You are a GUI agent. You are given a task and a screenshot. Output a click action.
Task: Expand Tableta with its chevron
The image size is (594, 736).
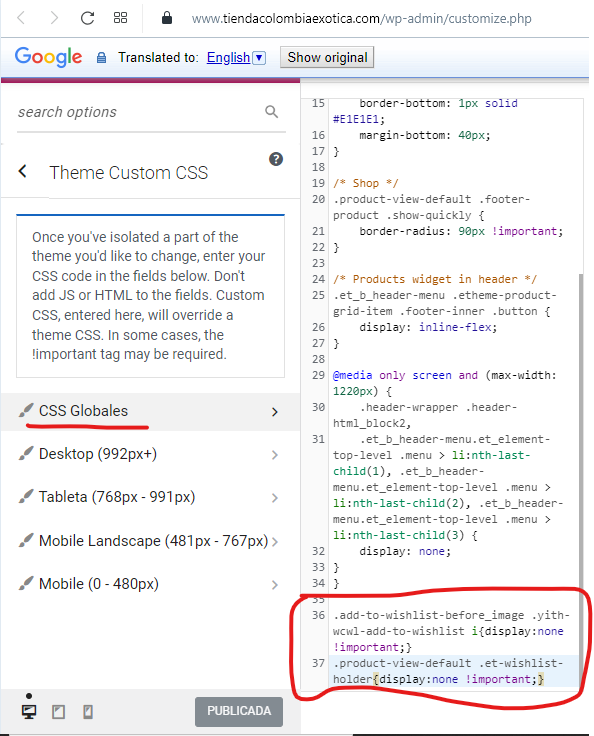[x=275, y=498]
